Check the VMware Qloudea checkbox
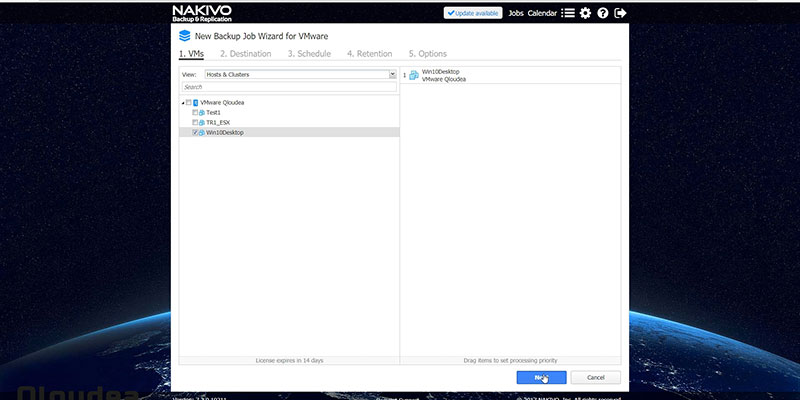The image size is (800, 400). point(189,103)
